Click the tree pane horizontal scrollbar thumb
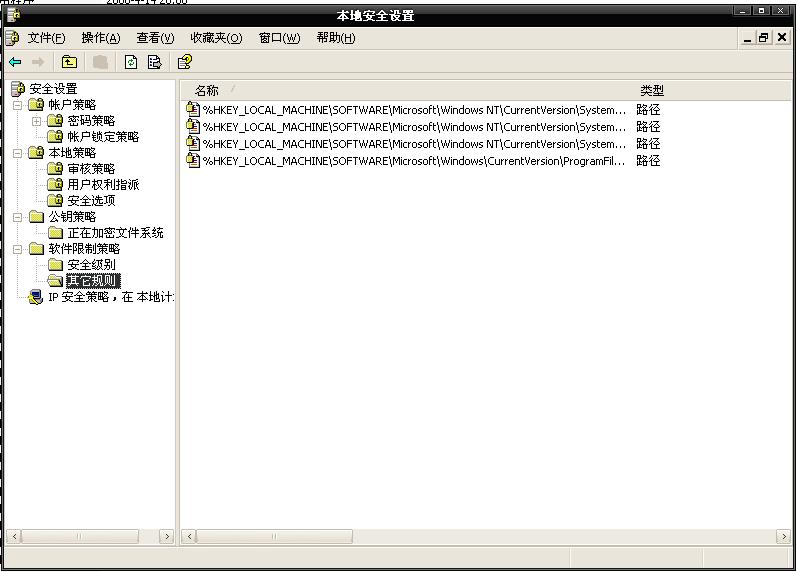797x572 pixels. [x=80, y=536]
